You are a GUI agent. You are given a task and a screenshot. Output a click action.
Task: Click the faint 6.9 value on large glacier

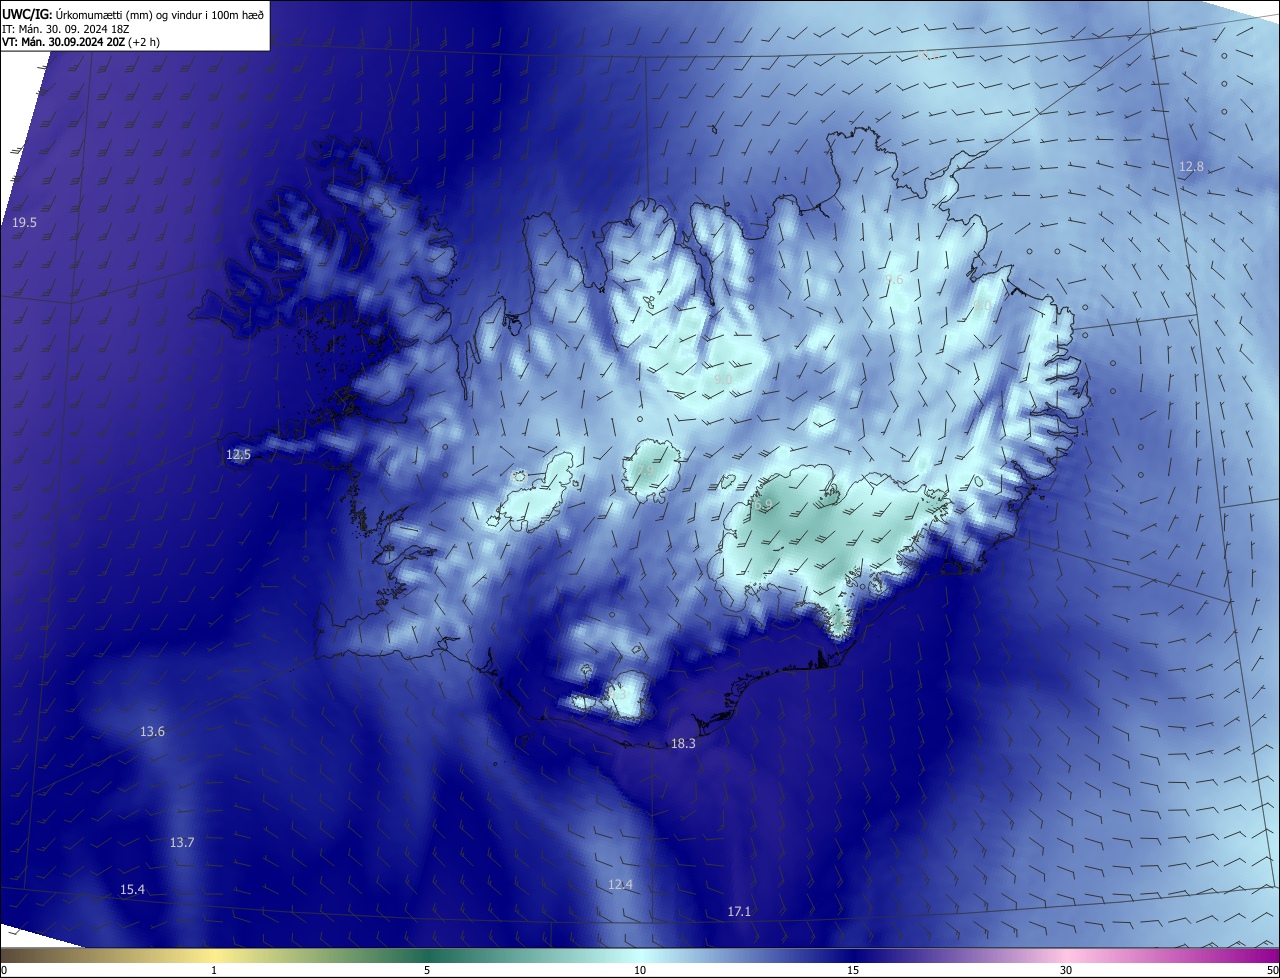click(765, 505)
